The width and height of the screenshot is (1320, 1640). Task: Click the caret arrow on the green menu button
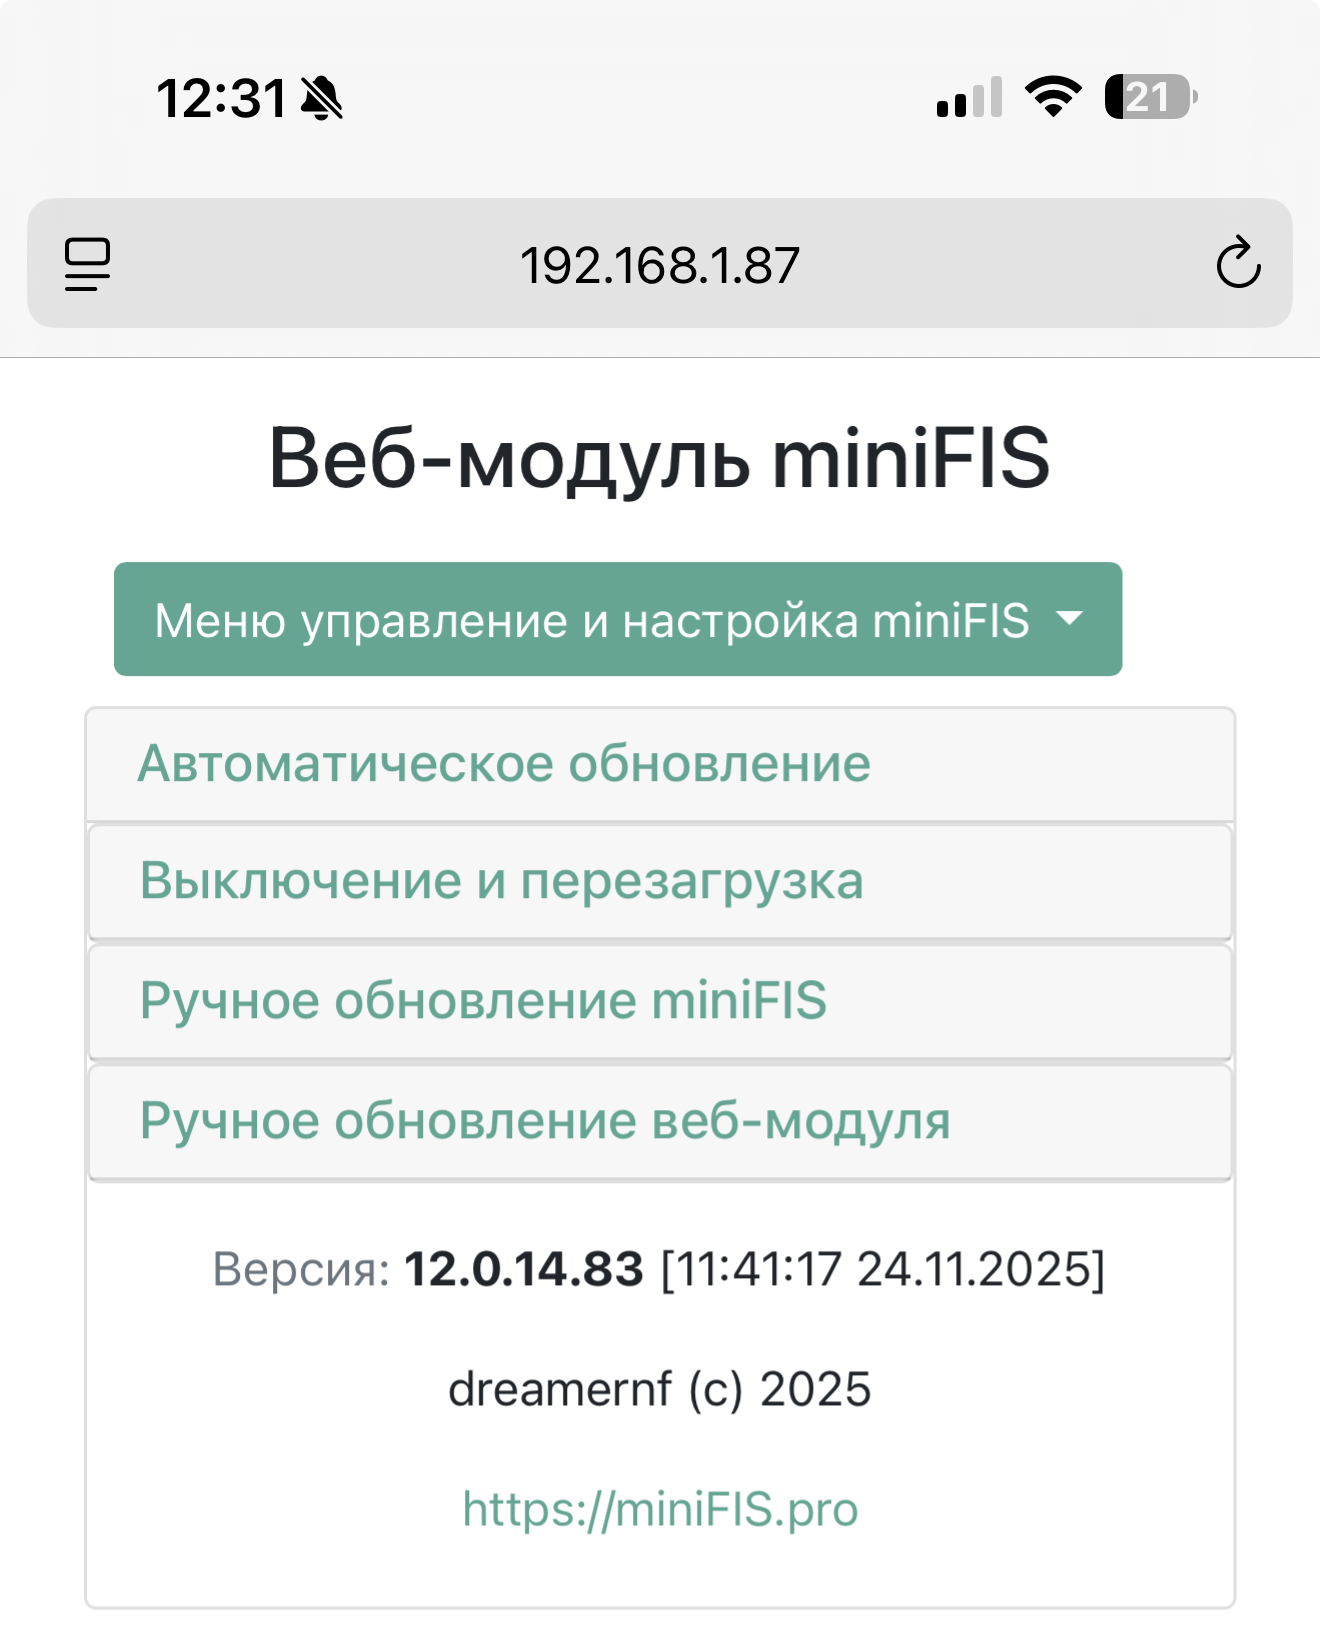tap(1070, 618)
